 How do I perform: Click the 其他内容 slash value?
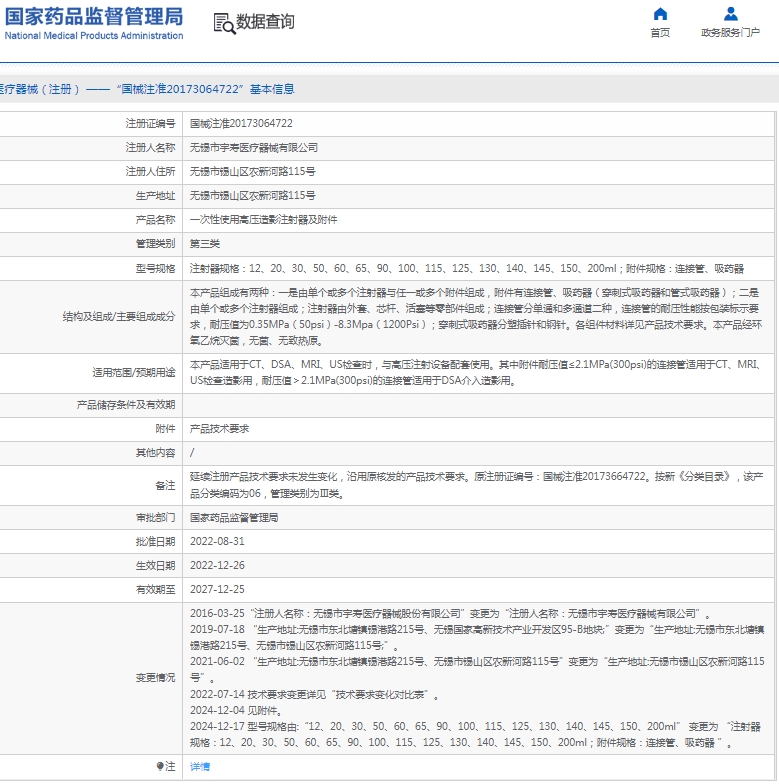(x=192, y=452)
